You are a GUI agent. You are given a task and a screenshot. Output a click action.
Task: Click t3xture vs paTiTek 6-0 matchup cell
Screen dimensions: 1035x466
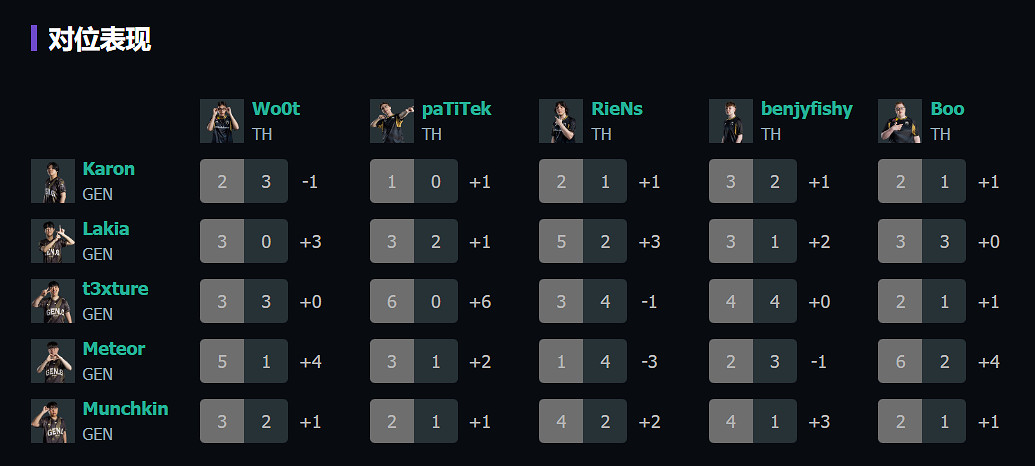414,301
